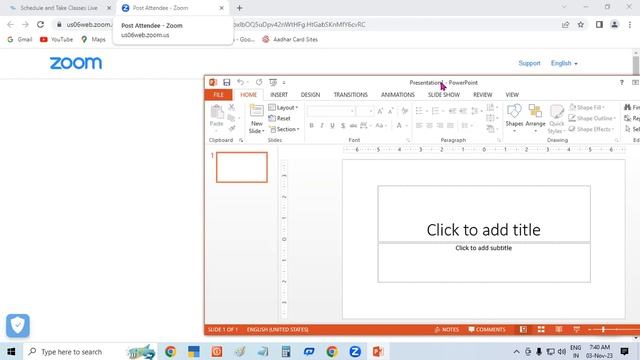This screenshot has height=360, width=640.
Task: Toggle Italic formatting
Action: 322,126
